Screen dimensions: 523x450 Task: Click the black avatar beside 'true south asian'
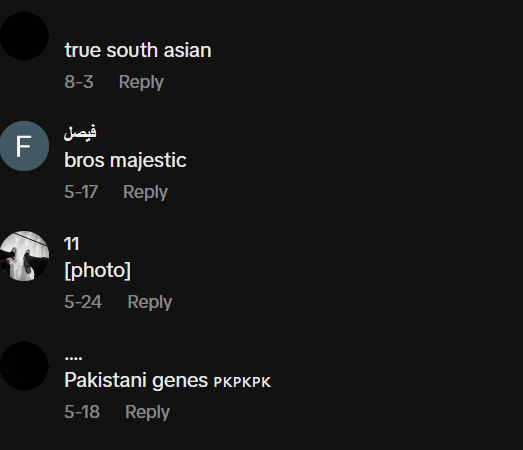pyautogui.click(x=24, y=36)
